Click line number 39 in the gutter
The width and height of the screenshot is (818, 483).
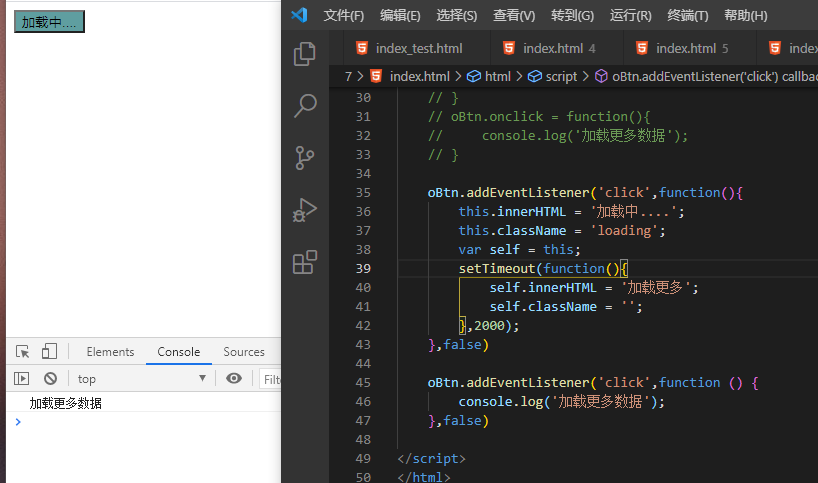(363, 269)
